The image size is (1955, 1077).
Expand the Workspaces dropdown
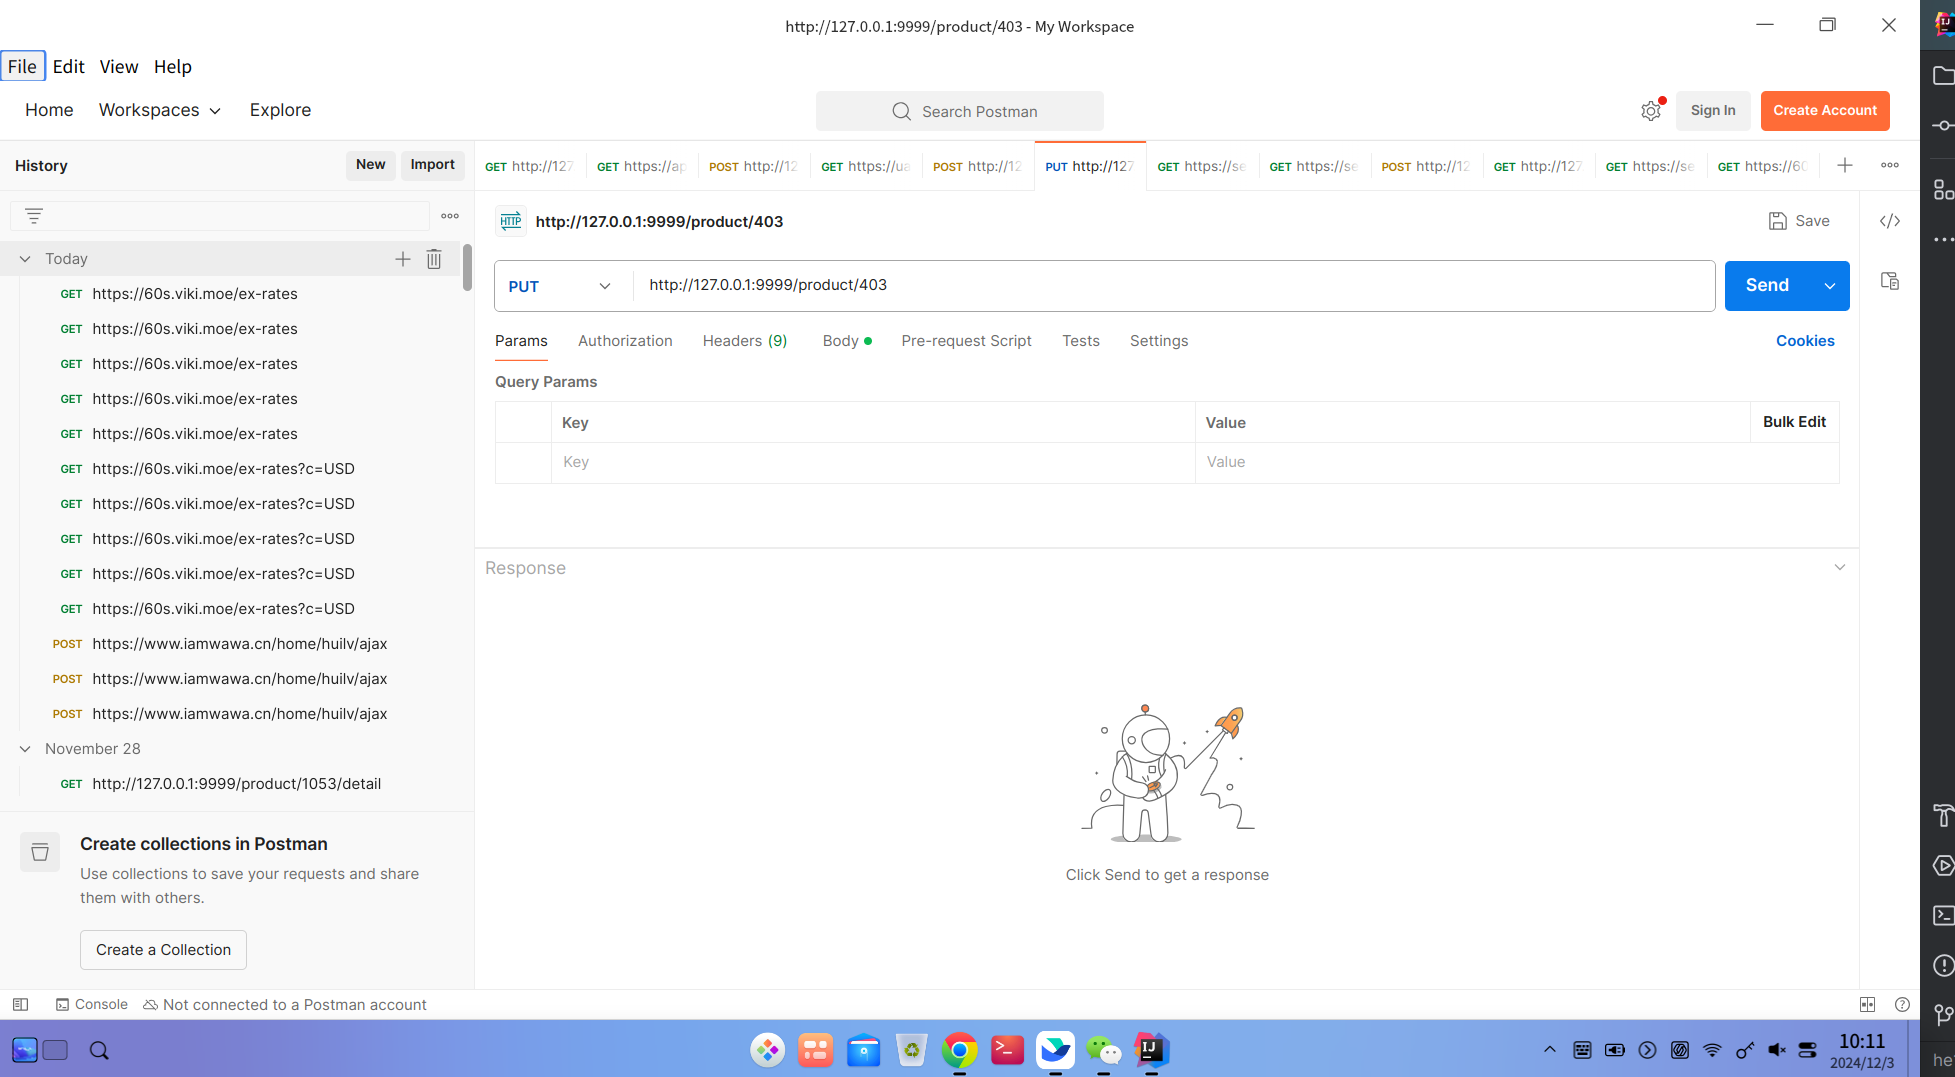[160, 110]
